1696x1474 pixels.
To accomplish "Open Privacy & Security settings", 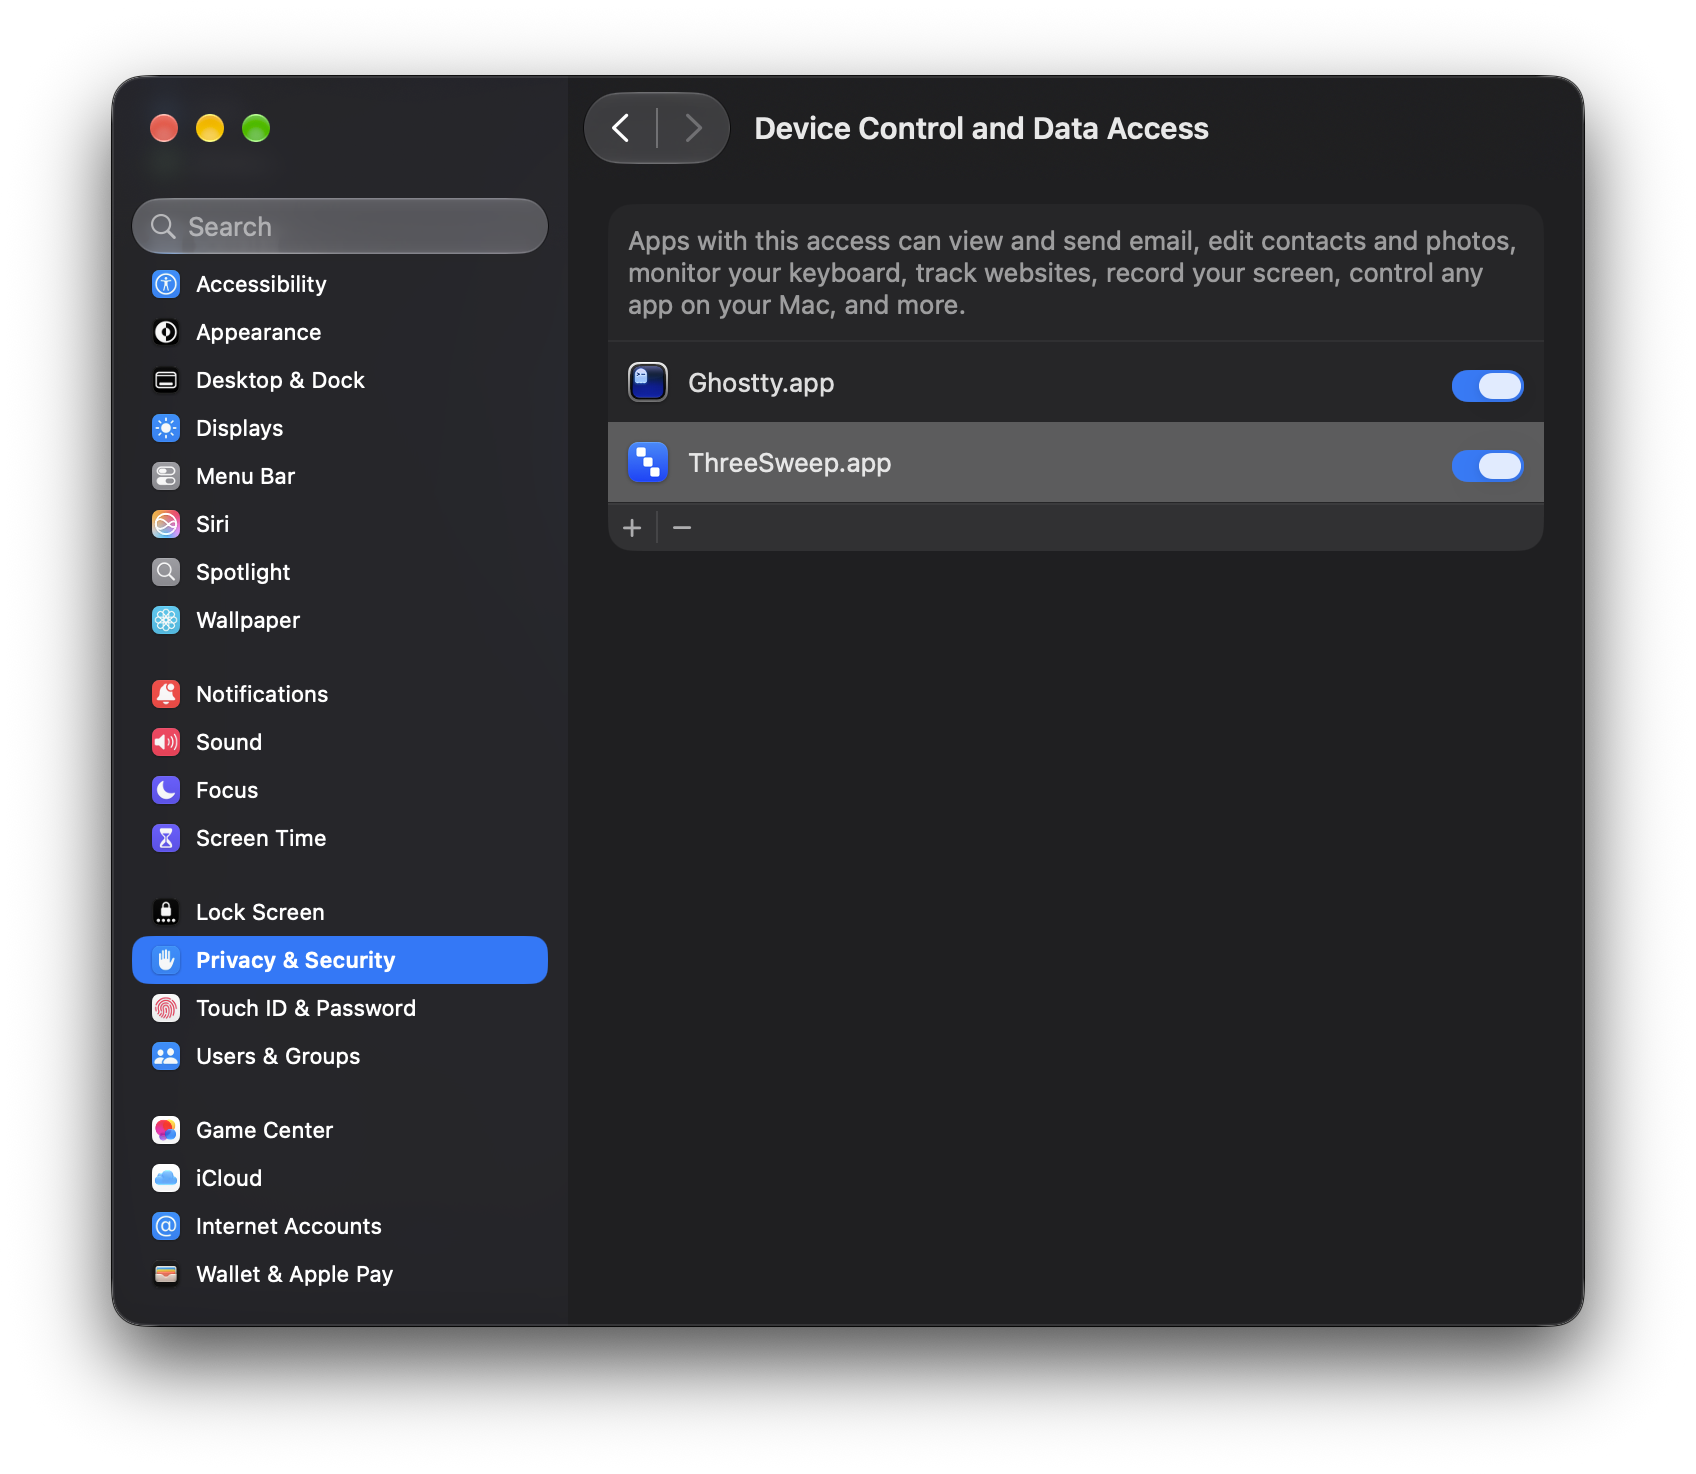I will (340, 960).
